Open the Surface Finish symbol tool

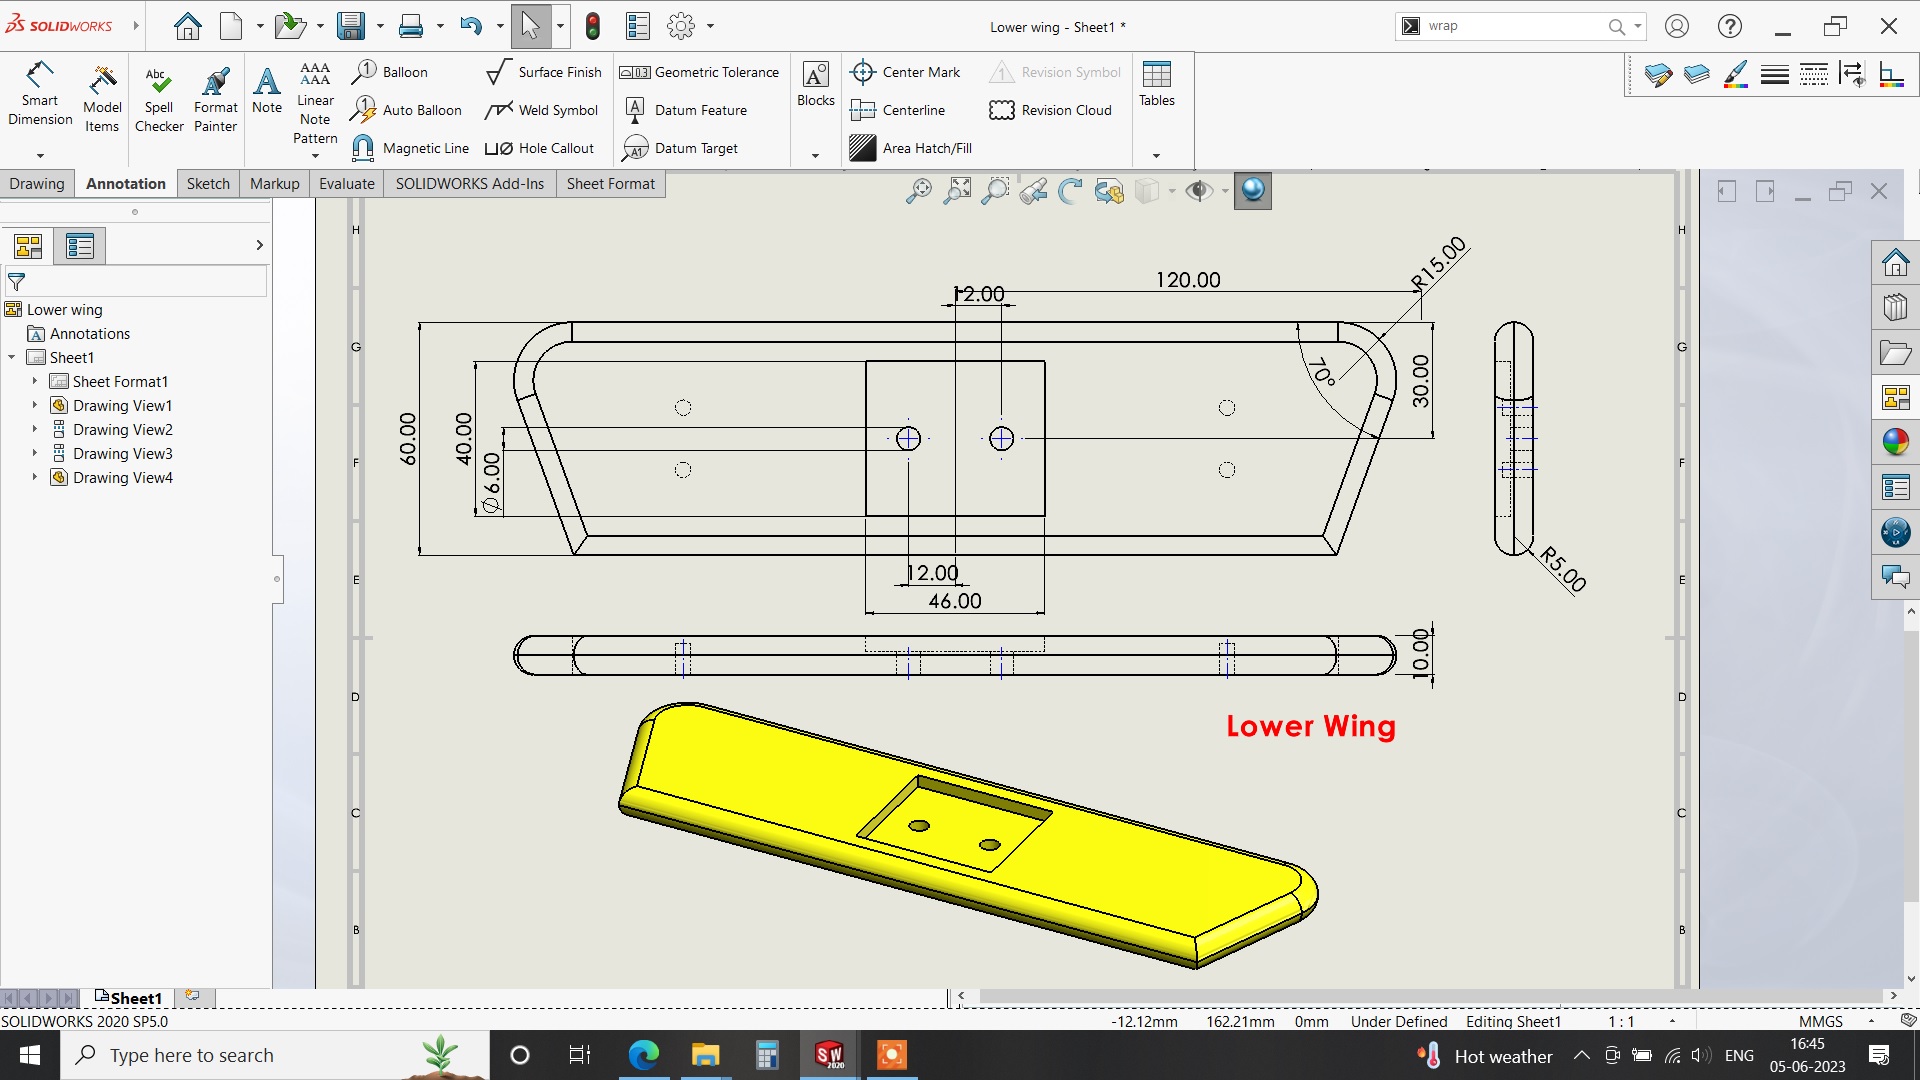544,72
